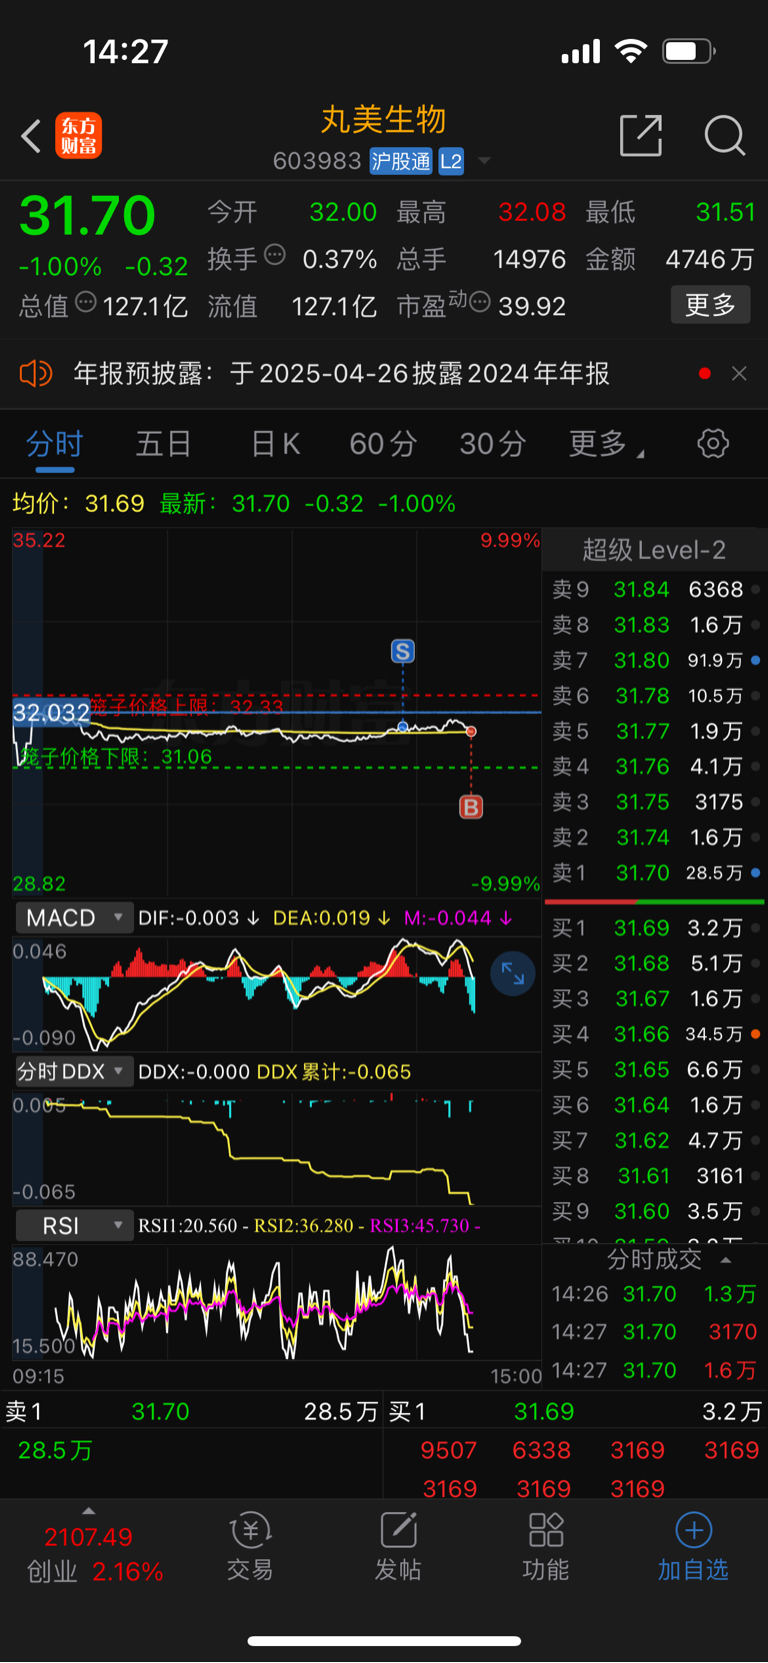Screen dimensions: 768x1663
Task: Open the 分时DDX indicator dropdown
Action: tap(73, 1072)
